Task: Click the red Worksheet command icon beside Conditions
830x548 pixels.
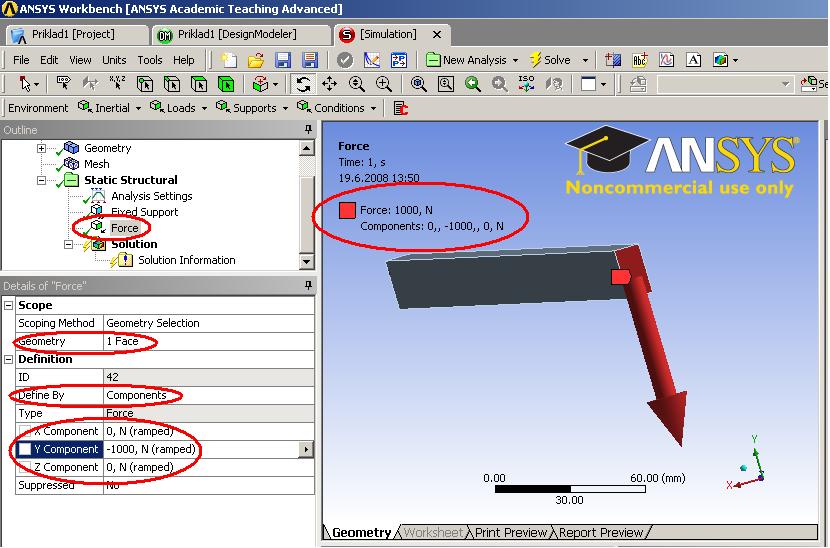Action: pos(401,108)
